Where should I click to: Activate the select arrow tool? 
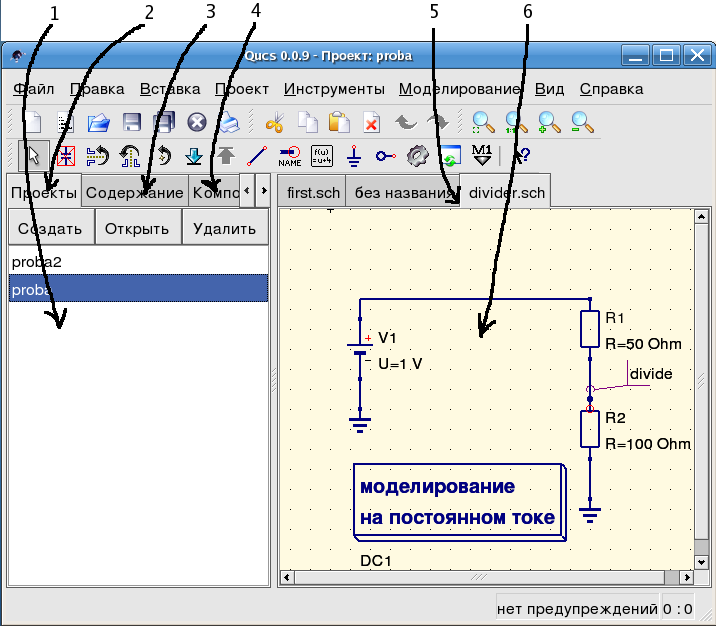(x=33, y=156)
